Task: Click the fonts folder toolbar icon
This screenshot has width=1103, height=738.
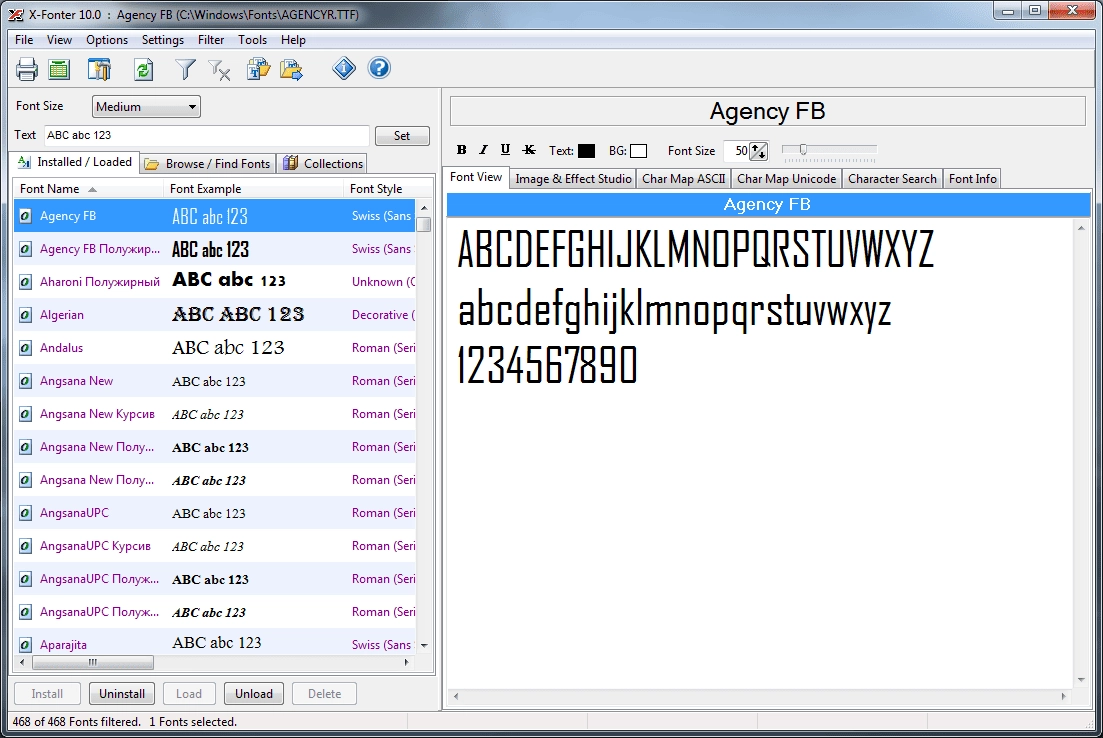Action: (258, 69)
